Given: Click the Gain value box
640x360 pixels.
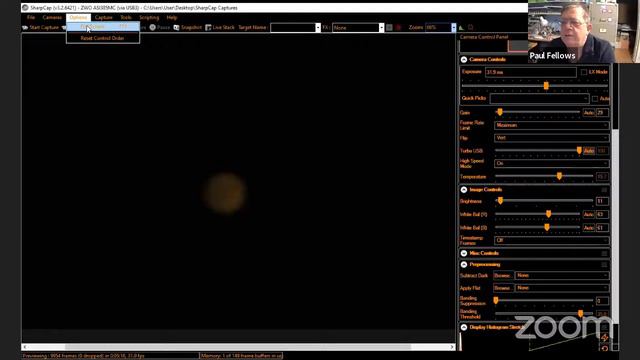Looking at the screenshot, I should click(x=602, y=113).
